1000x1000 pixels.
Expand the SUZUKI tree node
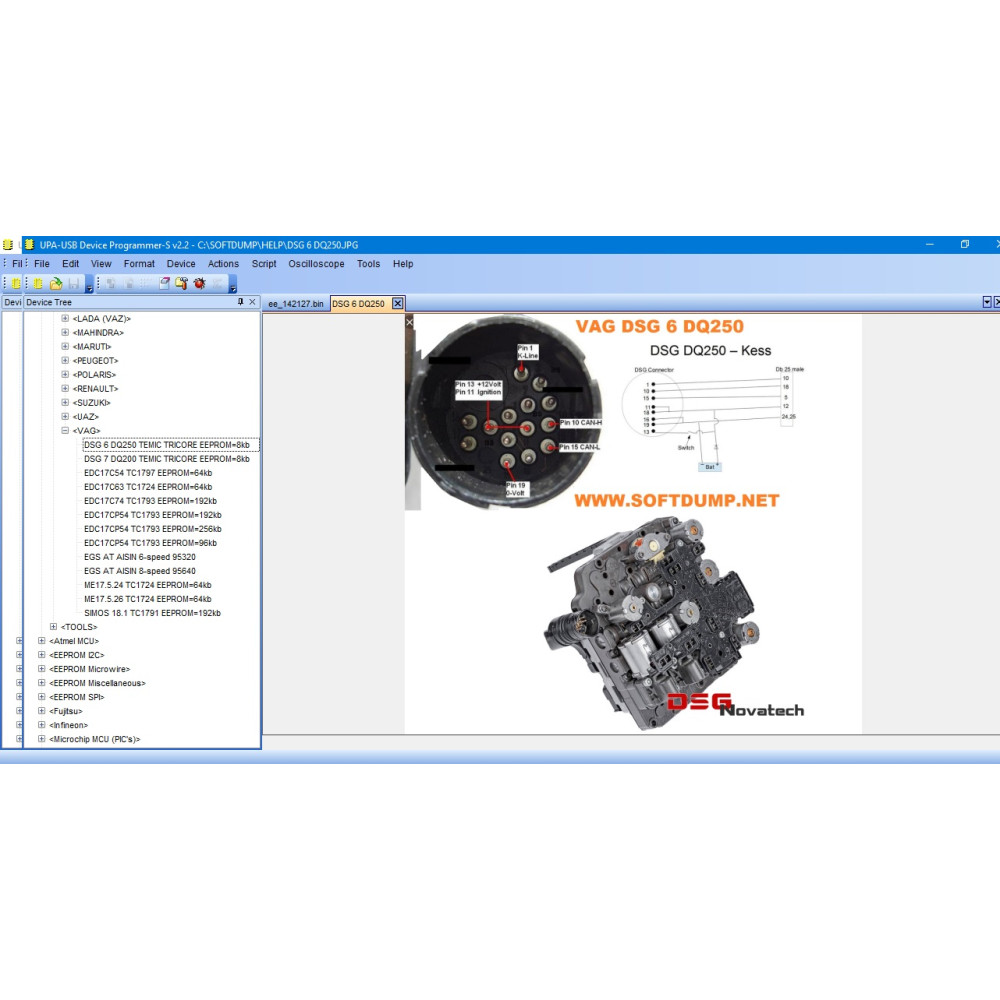[x=65, y=402]
